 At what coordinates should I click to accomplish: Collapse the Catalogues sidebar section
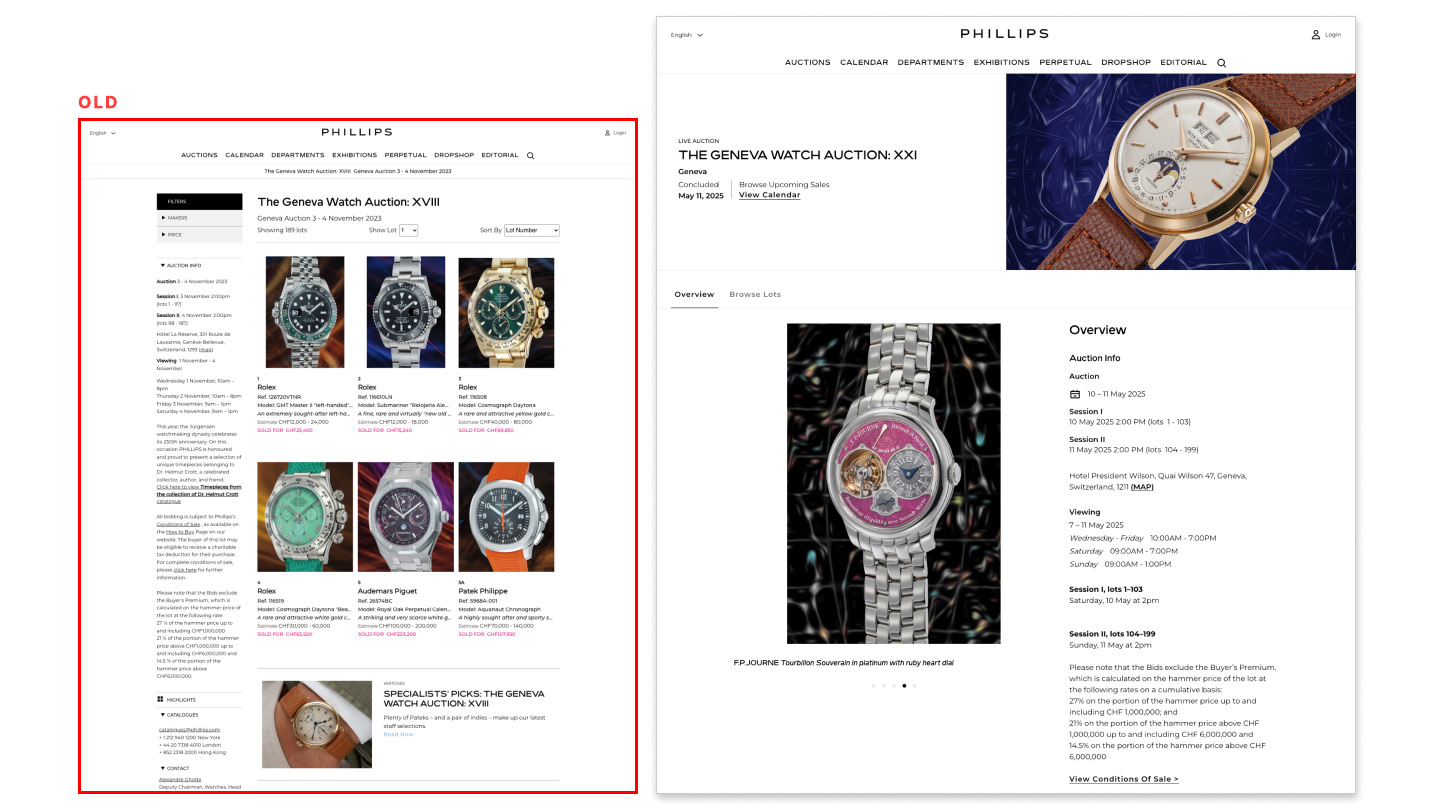(180, 715)
